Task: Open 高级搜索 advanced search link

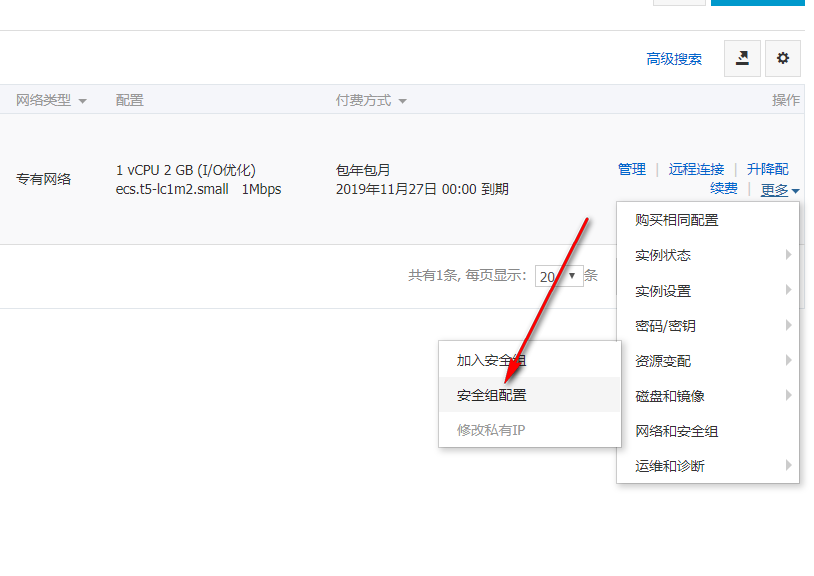Action: (x=674, y=59)
